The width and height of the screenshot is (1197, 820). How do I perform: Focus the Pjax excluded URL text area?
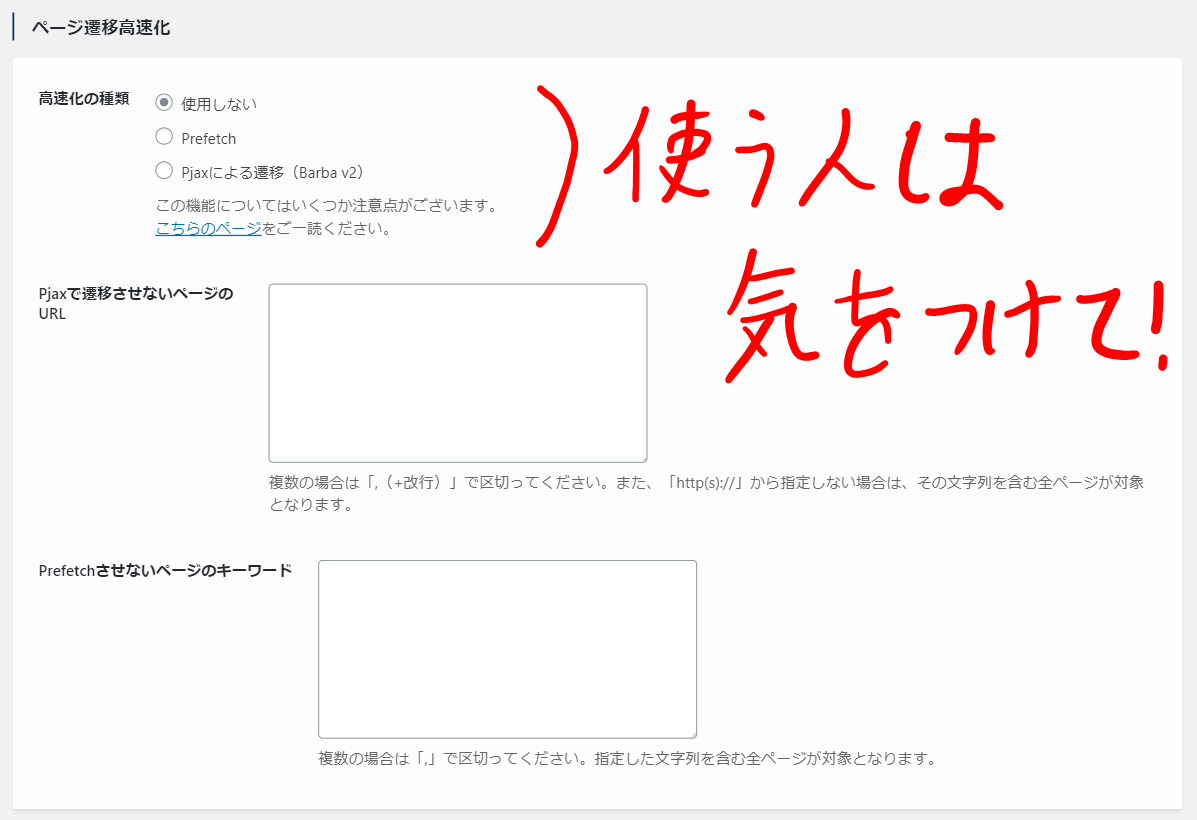coord(457,372)
